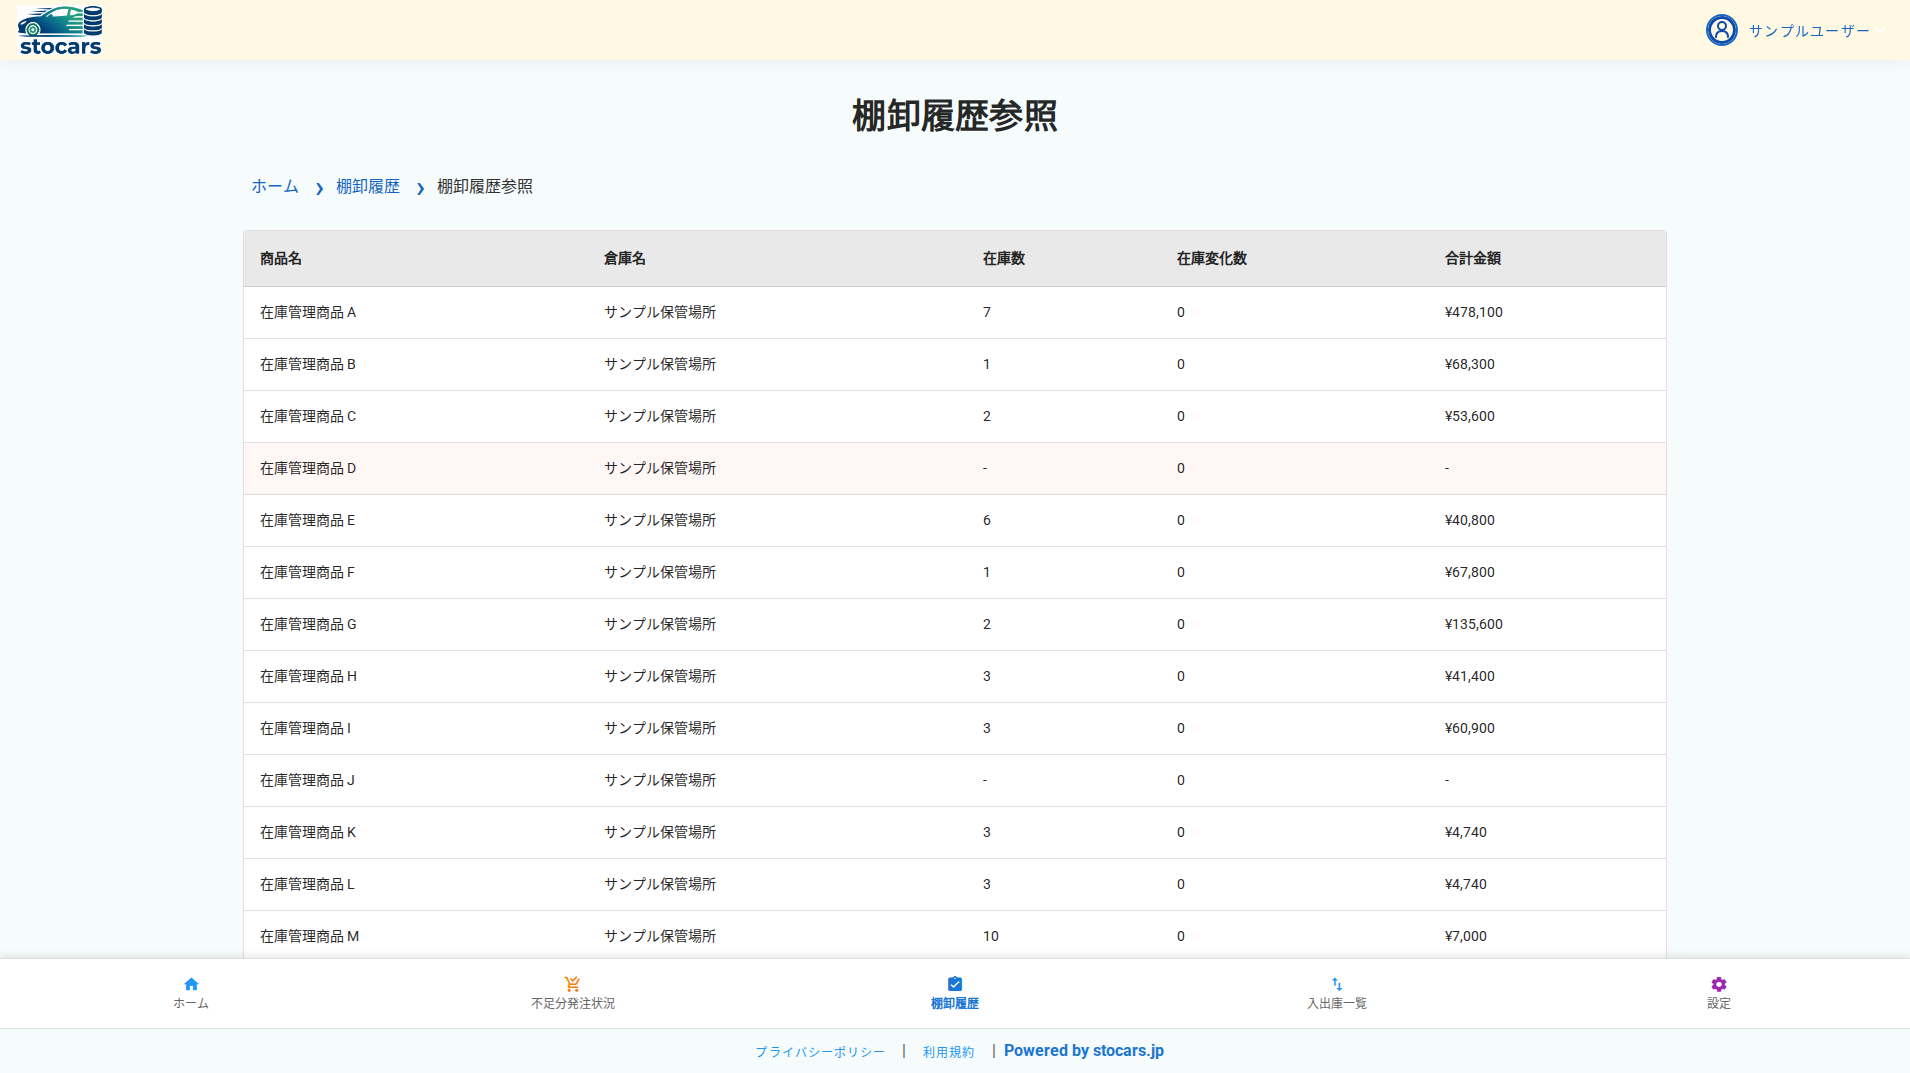Click the 合計金額 column header
The image size is (1910, 1073).
1473,258
